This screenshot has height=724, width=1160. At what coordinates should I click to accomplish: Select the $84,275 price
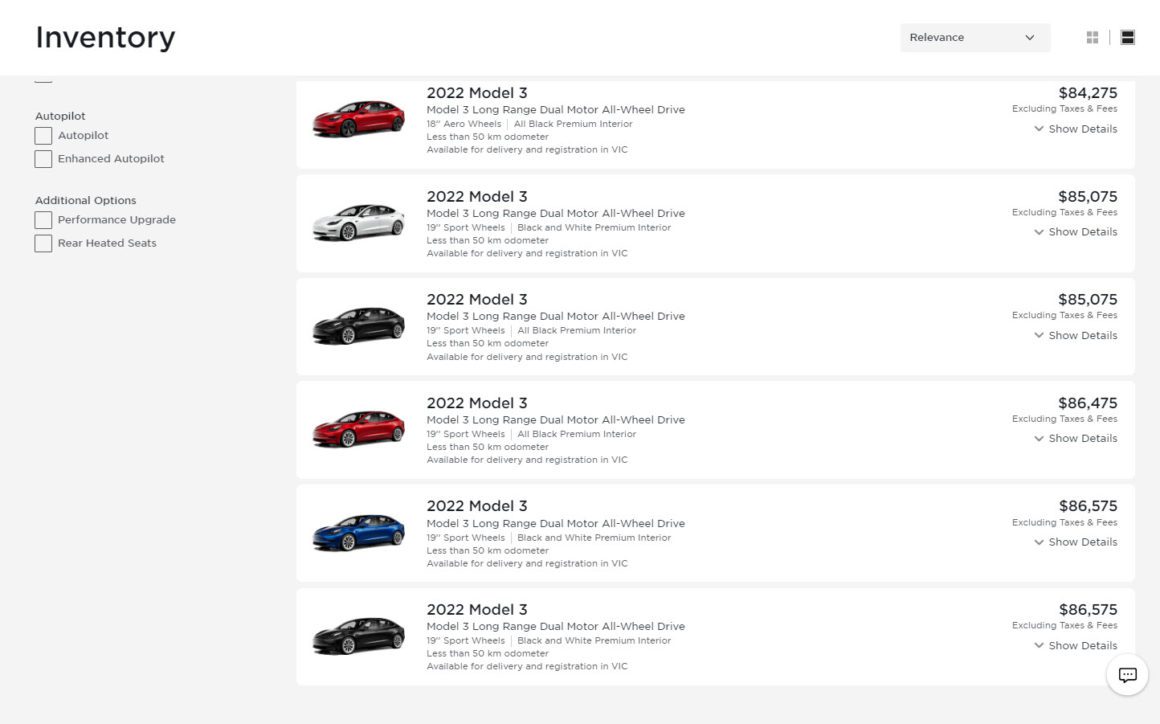(x=1088, y=93)
